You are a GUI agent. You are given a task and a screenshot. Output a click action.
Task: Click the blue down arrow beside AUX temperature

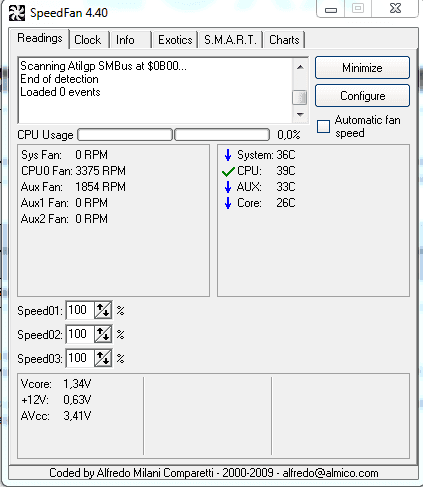[x=228, y=187]
